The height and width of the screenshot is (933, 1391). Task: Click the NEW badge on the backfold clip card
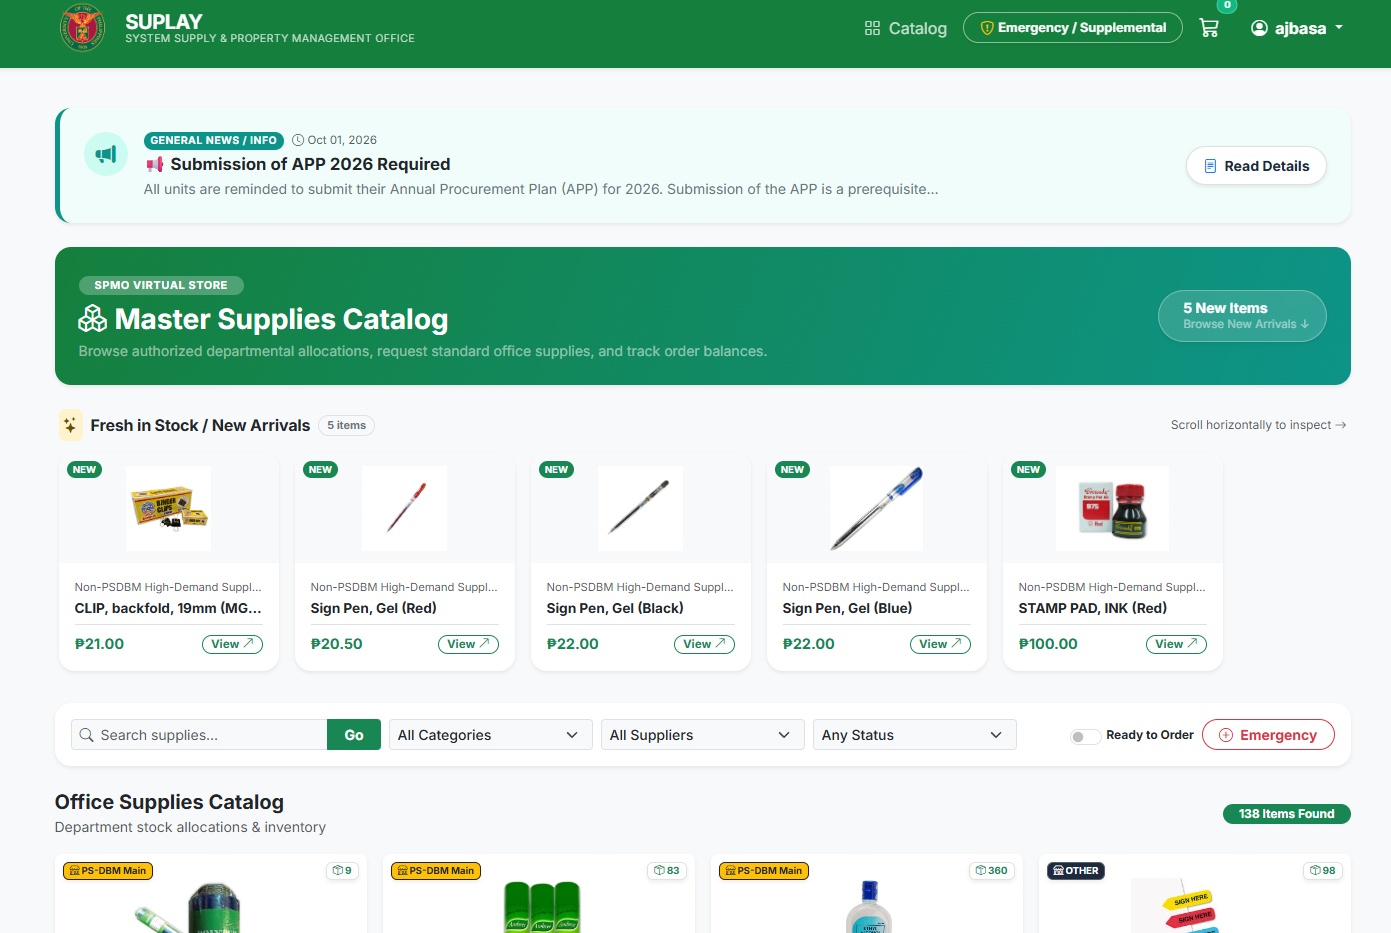pyautogui.click(x=85, y=469)
